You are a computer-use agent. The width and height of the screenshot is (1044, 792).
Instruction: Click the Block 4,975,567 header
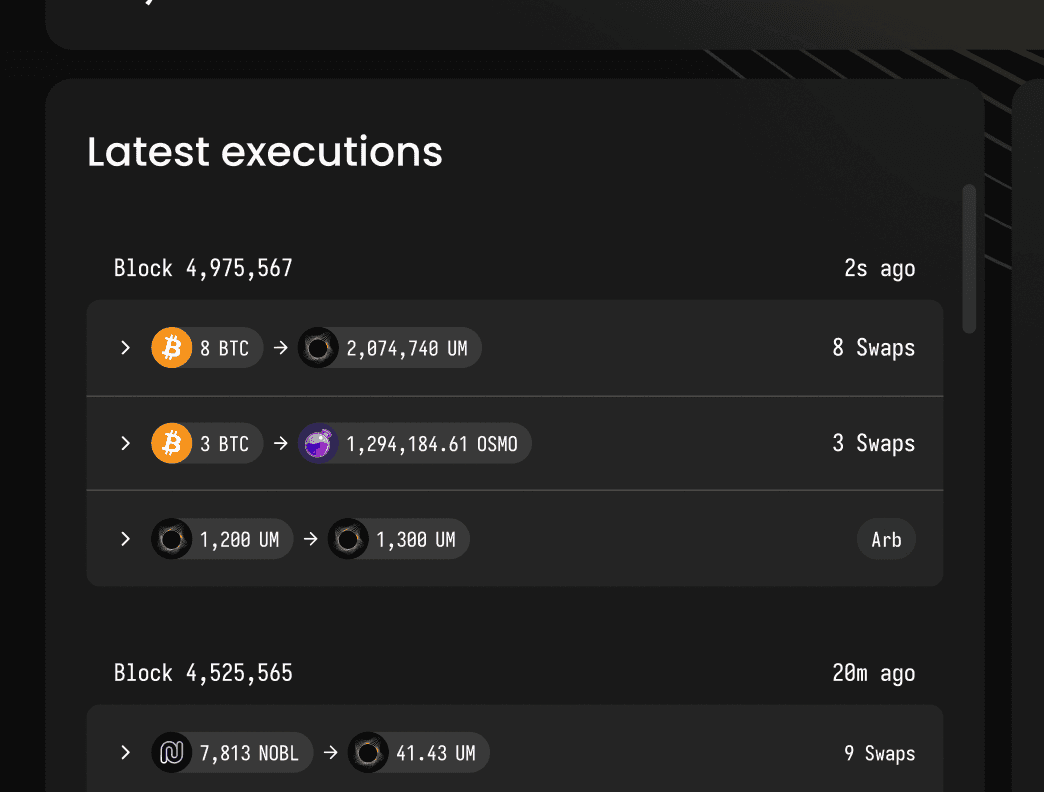click(x=203, y=268)
